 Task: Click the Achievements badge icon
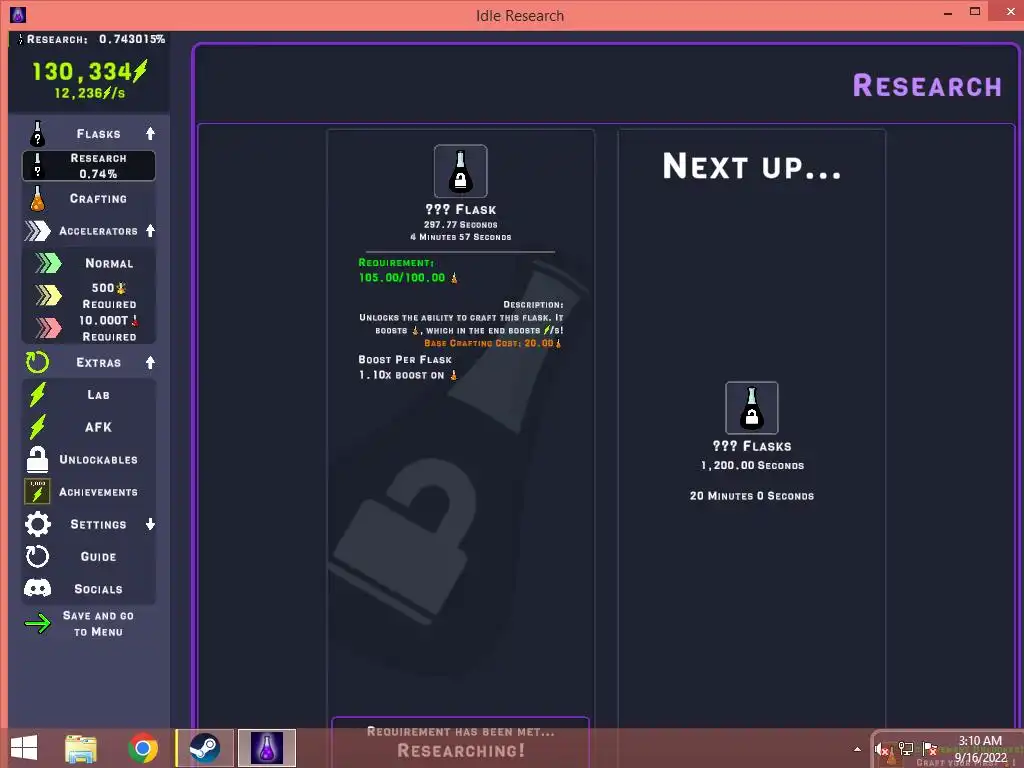[x=37, y=492]
